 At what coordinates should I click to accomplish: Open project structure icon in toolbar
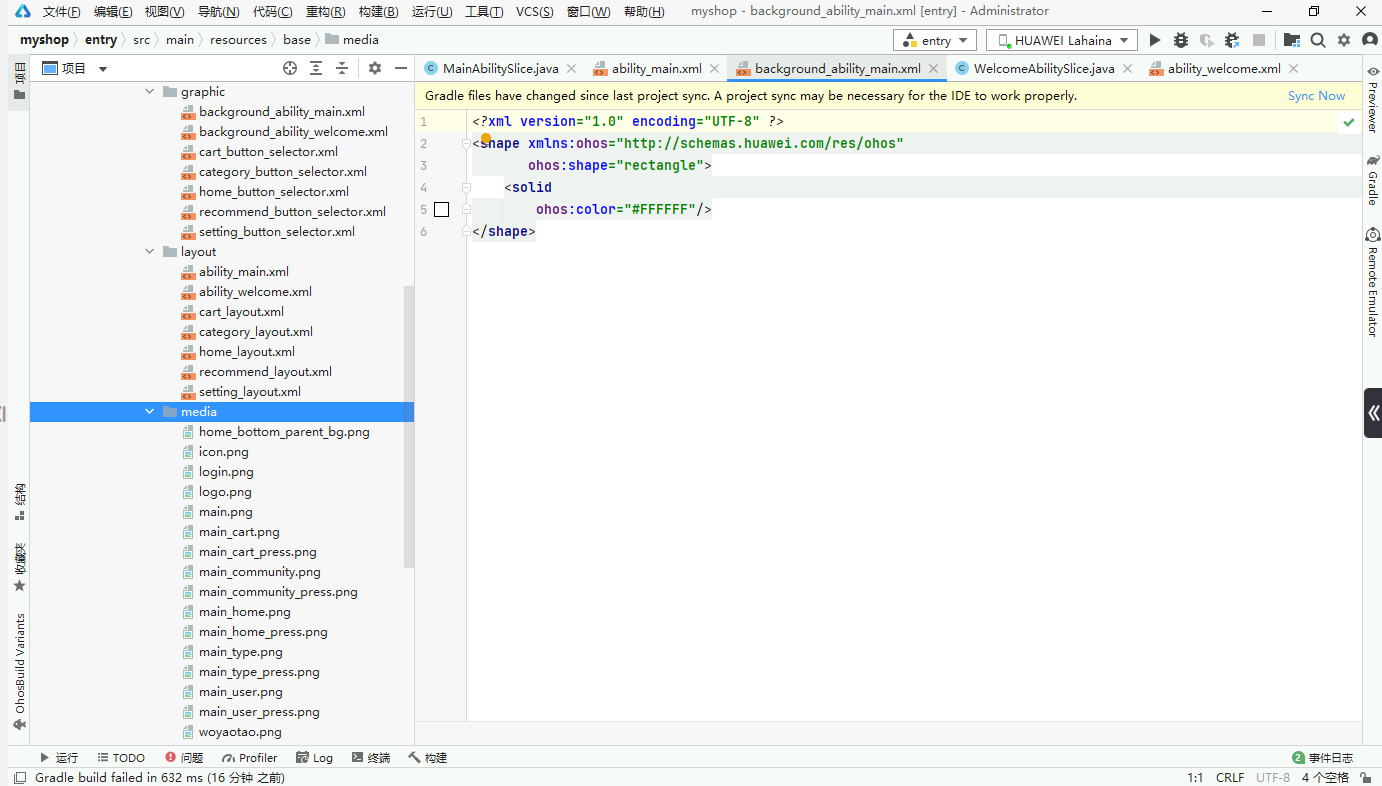(x=1292, y=40)
